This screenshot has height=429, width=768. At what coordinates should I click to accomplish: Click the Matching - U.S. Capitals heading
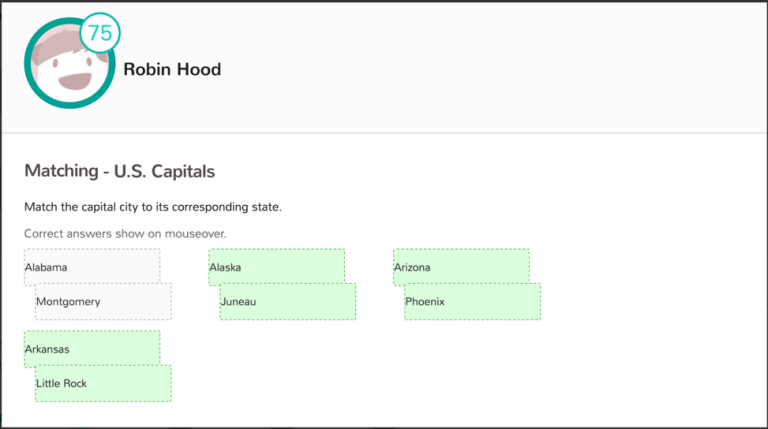click(x=120, y=171)
